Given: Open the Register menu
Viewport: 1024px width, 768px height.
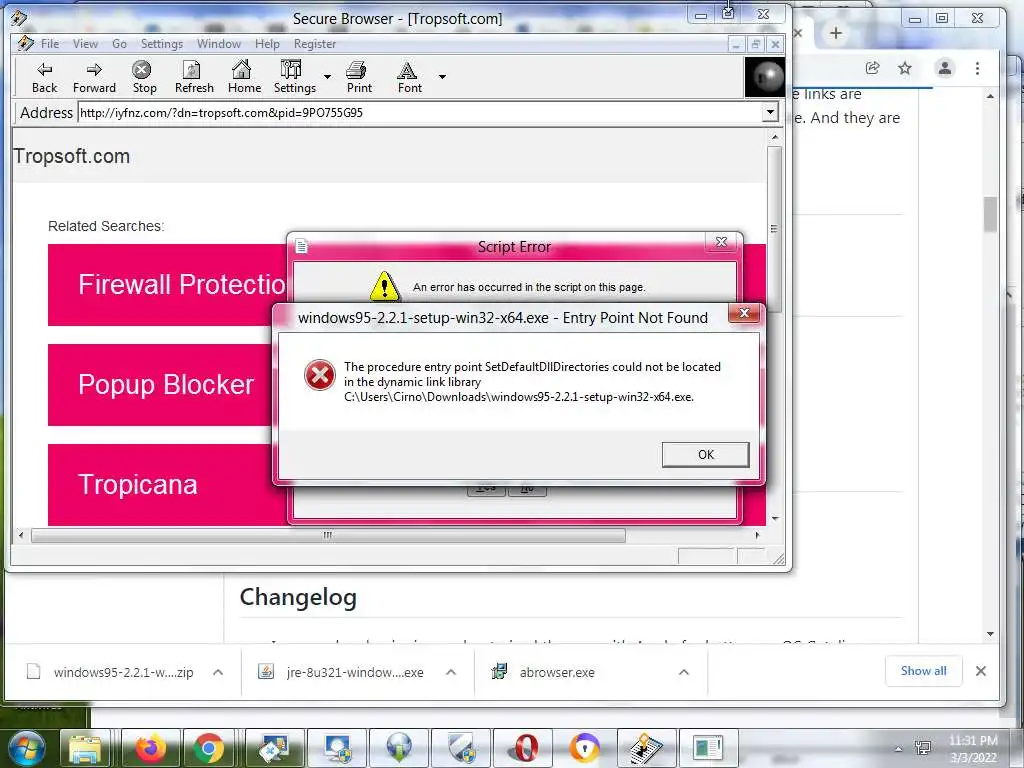Looking at the screenshot, I should [315, 44].
